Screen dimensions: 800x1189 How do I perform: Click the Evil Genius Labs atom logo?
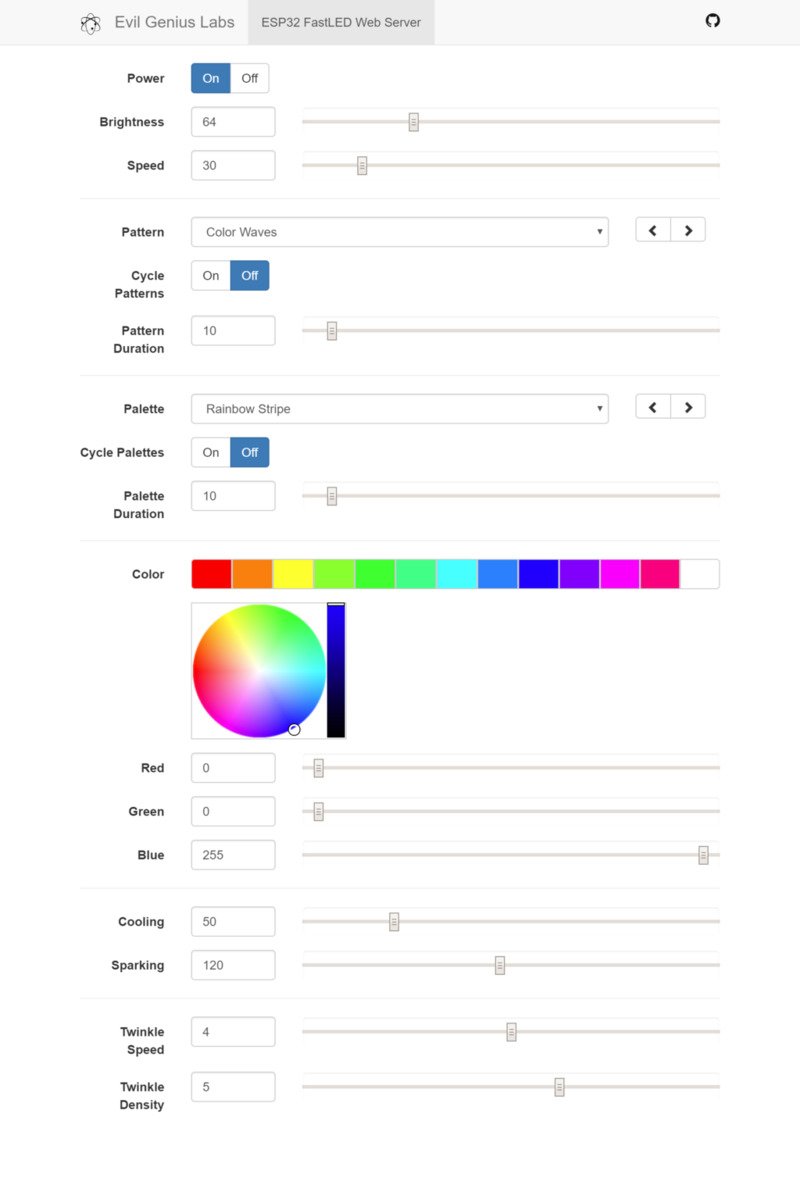(x=90, y=23)
